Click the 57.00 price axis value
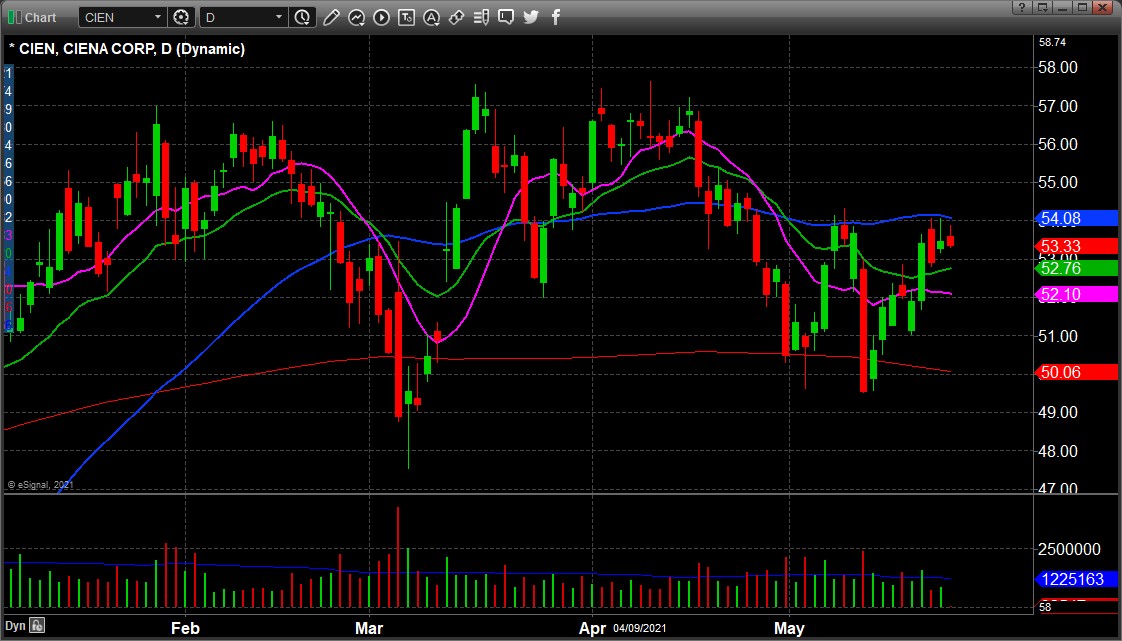 (x=1058, y=106)
